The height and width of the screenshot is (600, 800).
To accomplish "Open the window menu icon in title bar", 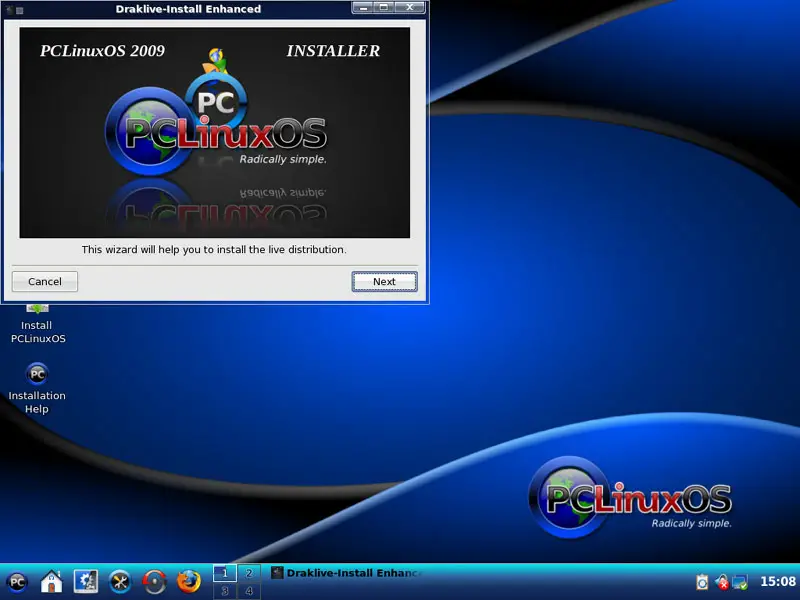I will [9, 10].
